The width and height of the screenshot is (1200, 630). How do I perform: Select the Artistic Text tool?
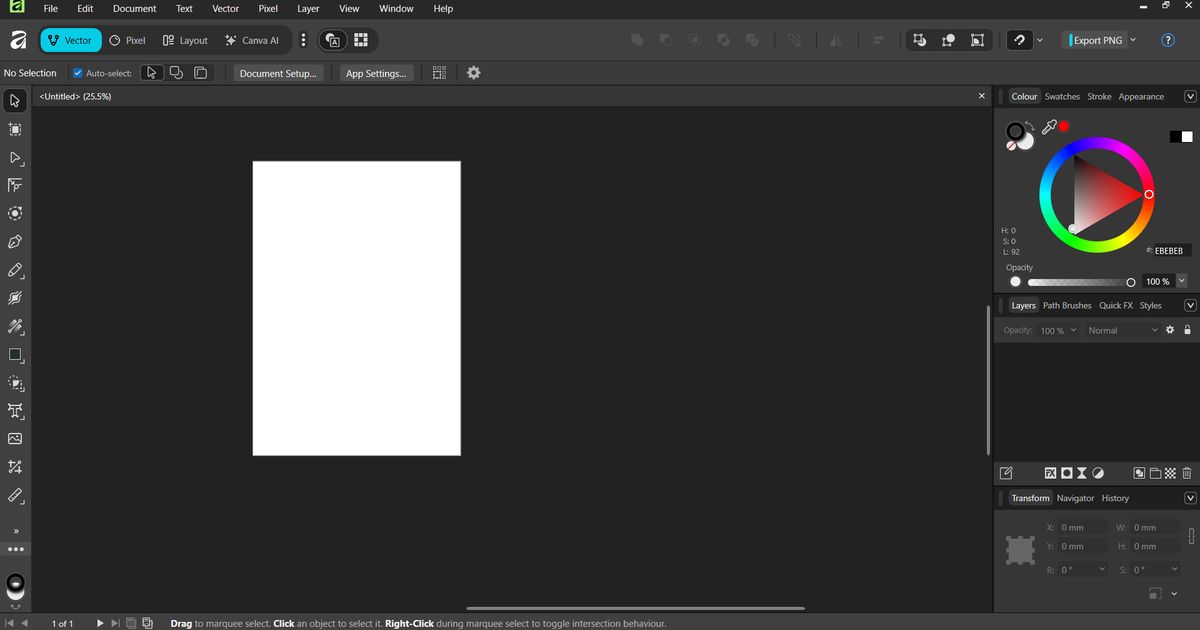[x=15, y=411]
